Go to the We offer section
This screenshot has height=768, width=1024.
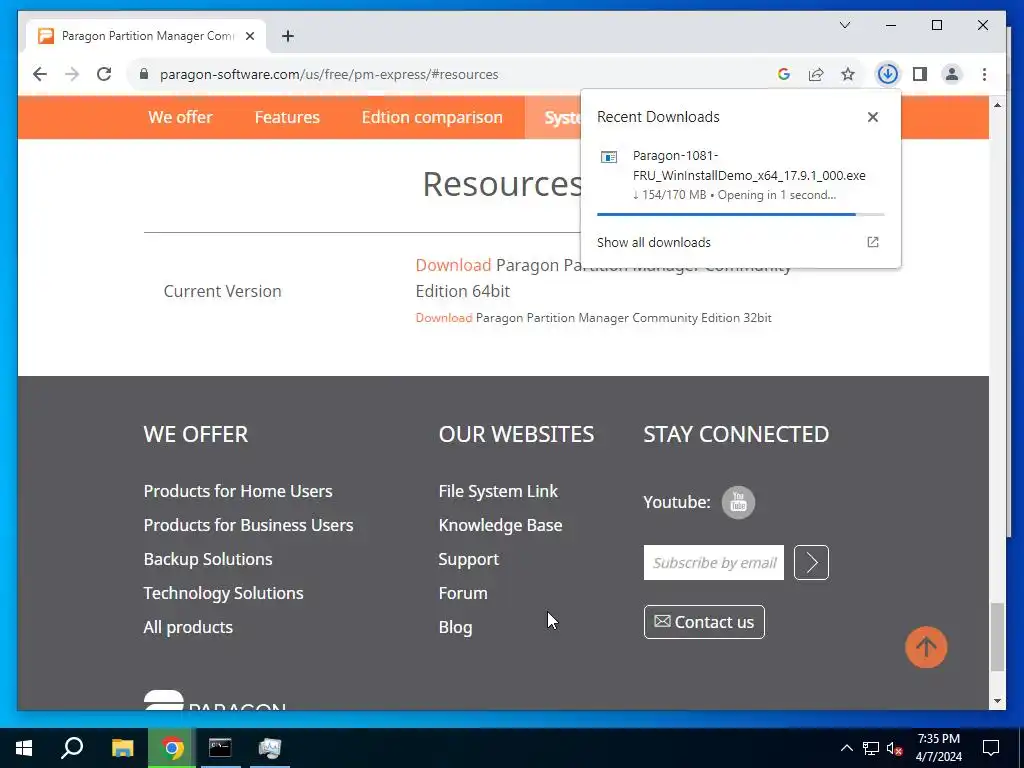click(180, 117)
